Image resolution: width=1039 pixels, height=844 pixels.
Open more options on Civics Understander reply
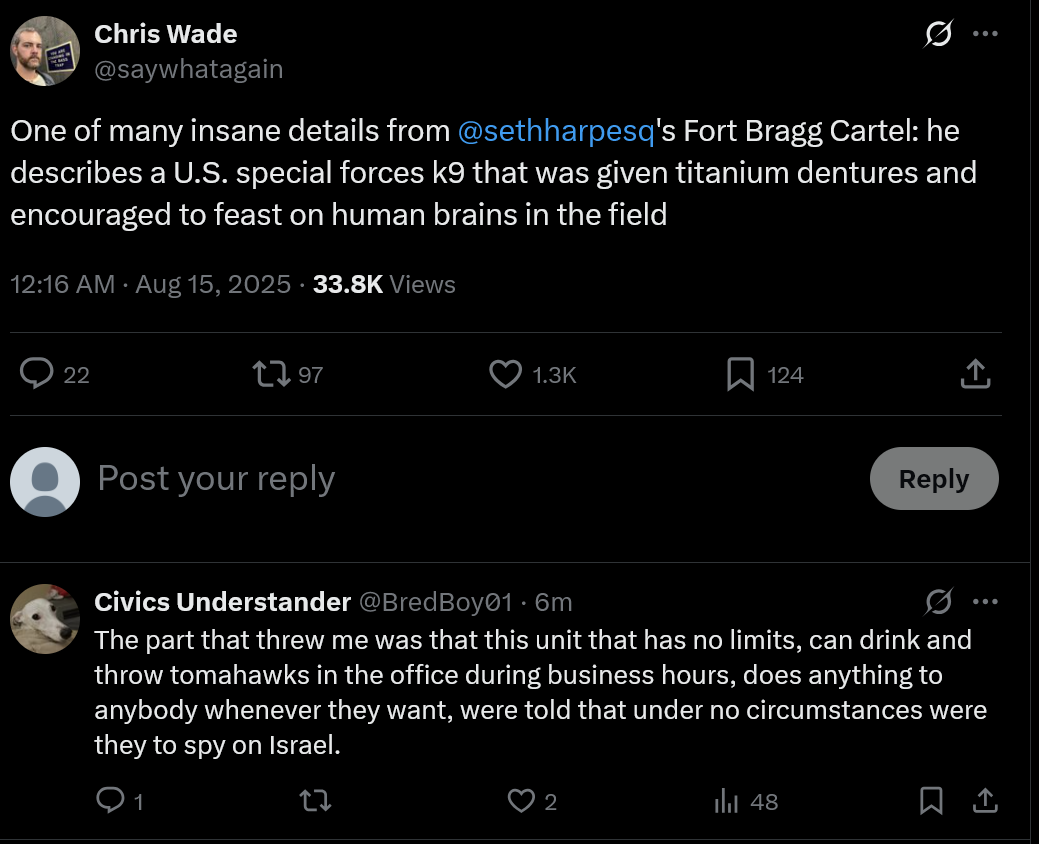pyautogui.click(x=985, y=601)
